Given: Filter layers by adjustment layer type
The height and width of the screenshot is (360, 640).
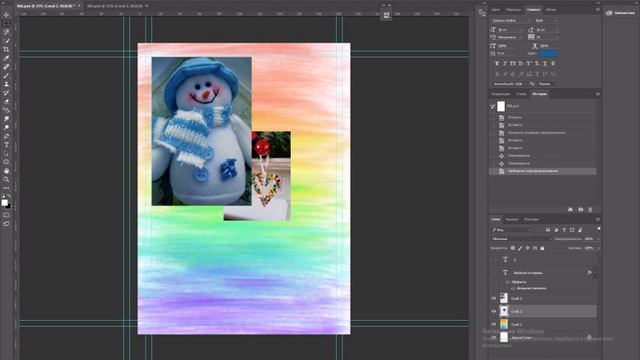Looking at the screenshot, I should coord(556,230).
